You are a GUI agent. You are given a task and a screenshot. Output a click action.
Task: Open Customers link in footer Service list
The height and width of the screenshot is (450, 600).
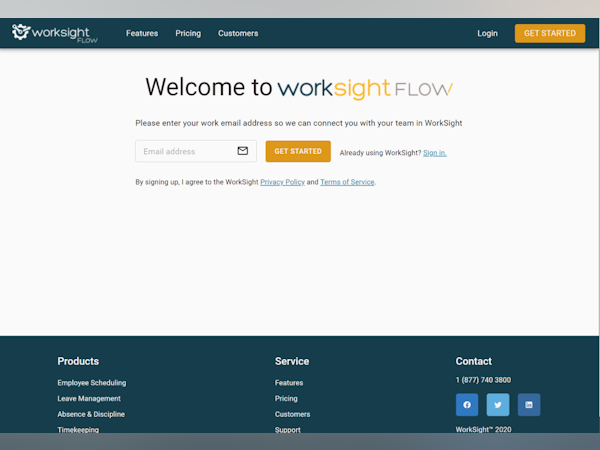[292, 414]
